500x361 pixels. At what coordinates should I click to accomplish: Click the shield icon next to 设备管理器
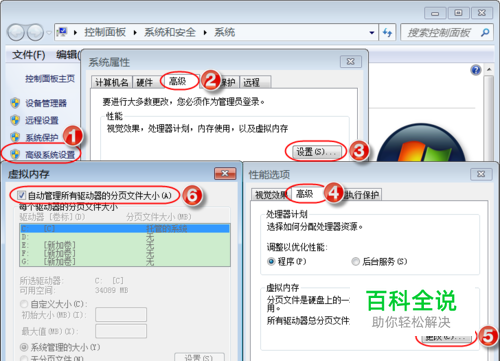[x=15, y=103]
